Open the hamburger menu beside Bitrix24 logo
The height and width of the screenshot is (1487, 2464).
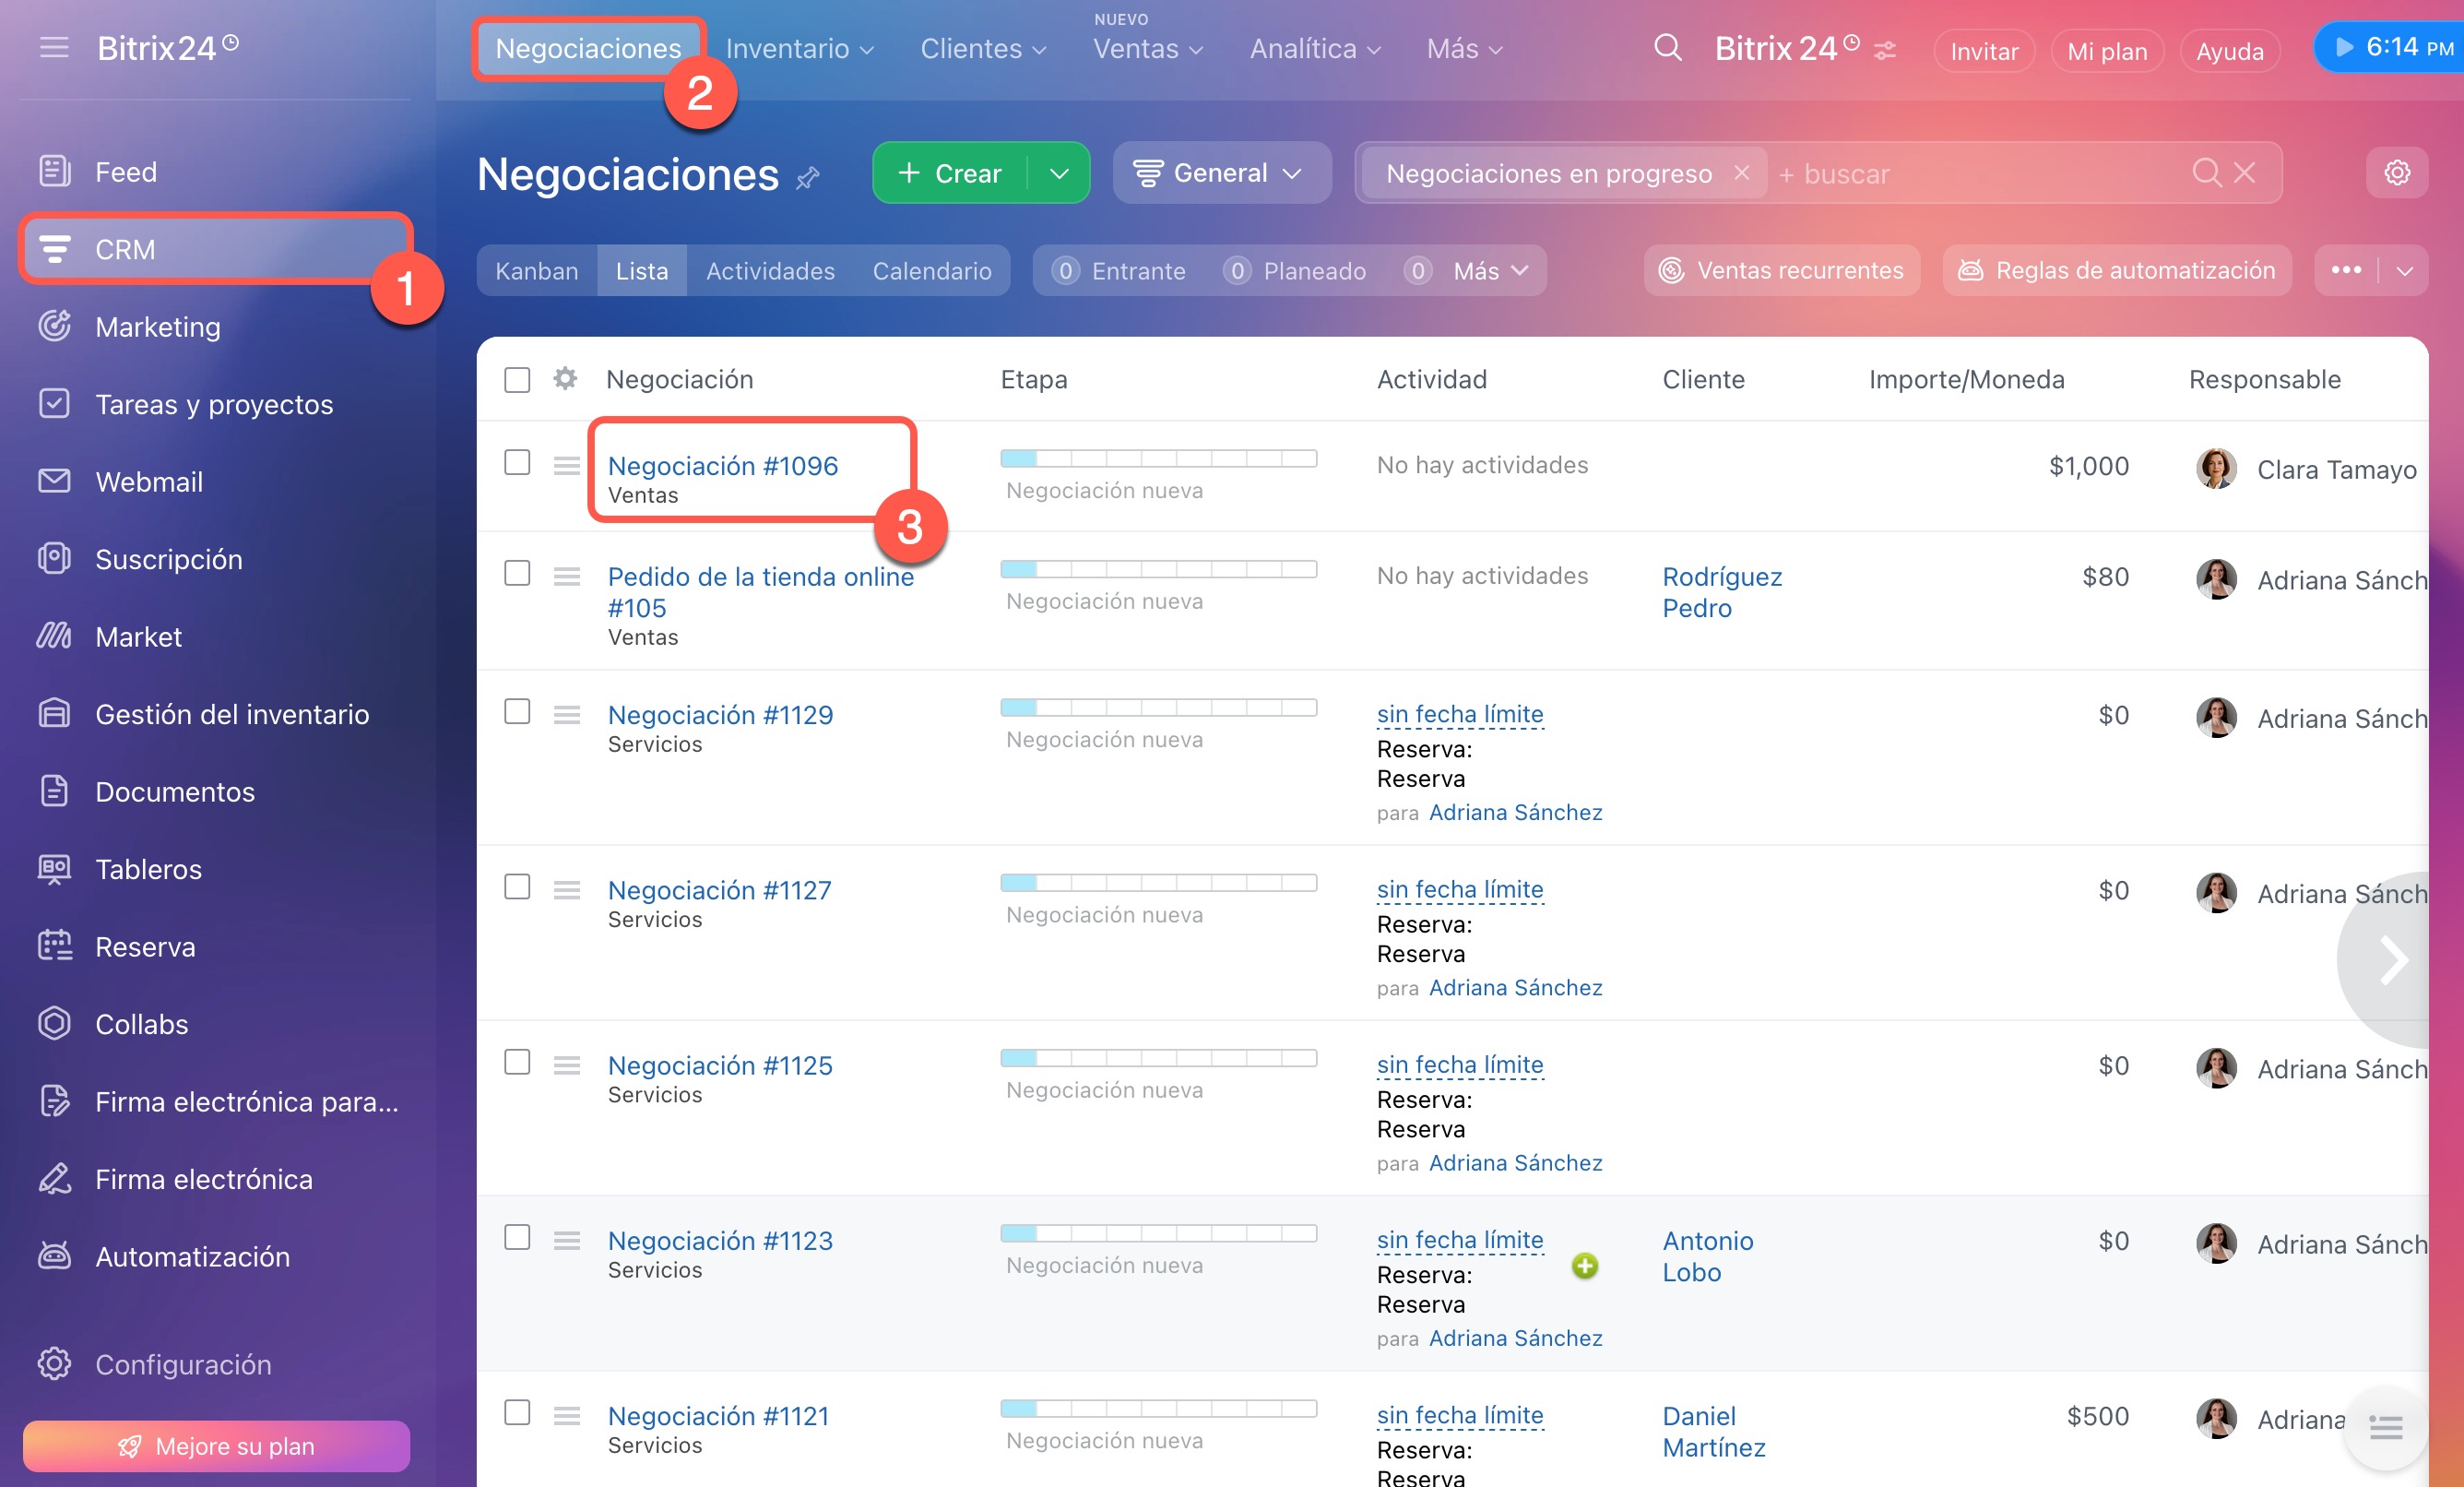54,47
